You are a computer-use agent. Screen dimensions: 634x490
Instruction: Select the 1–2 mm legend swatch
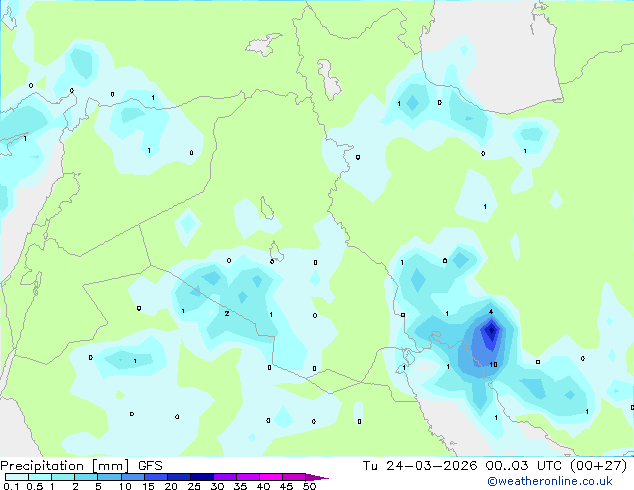pyautogui.click(x=63, y=477)
